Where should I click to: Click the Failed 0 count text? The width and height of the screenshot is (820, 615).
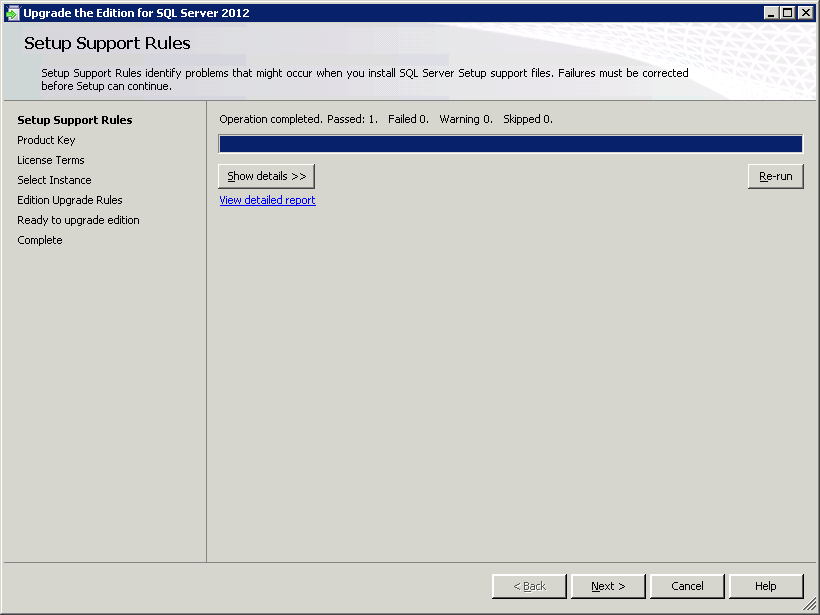pyautogui.click(x=408, y=119)
